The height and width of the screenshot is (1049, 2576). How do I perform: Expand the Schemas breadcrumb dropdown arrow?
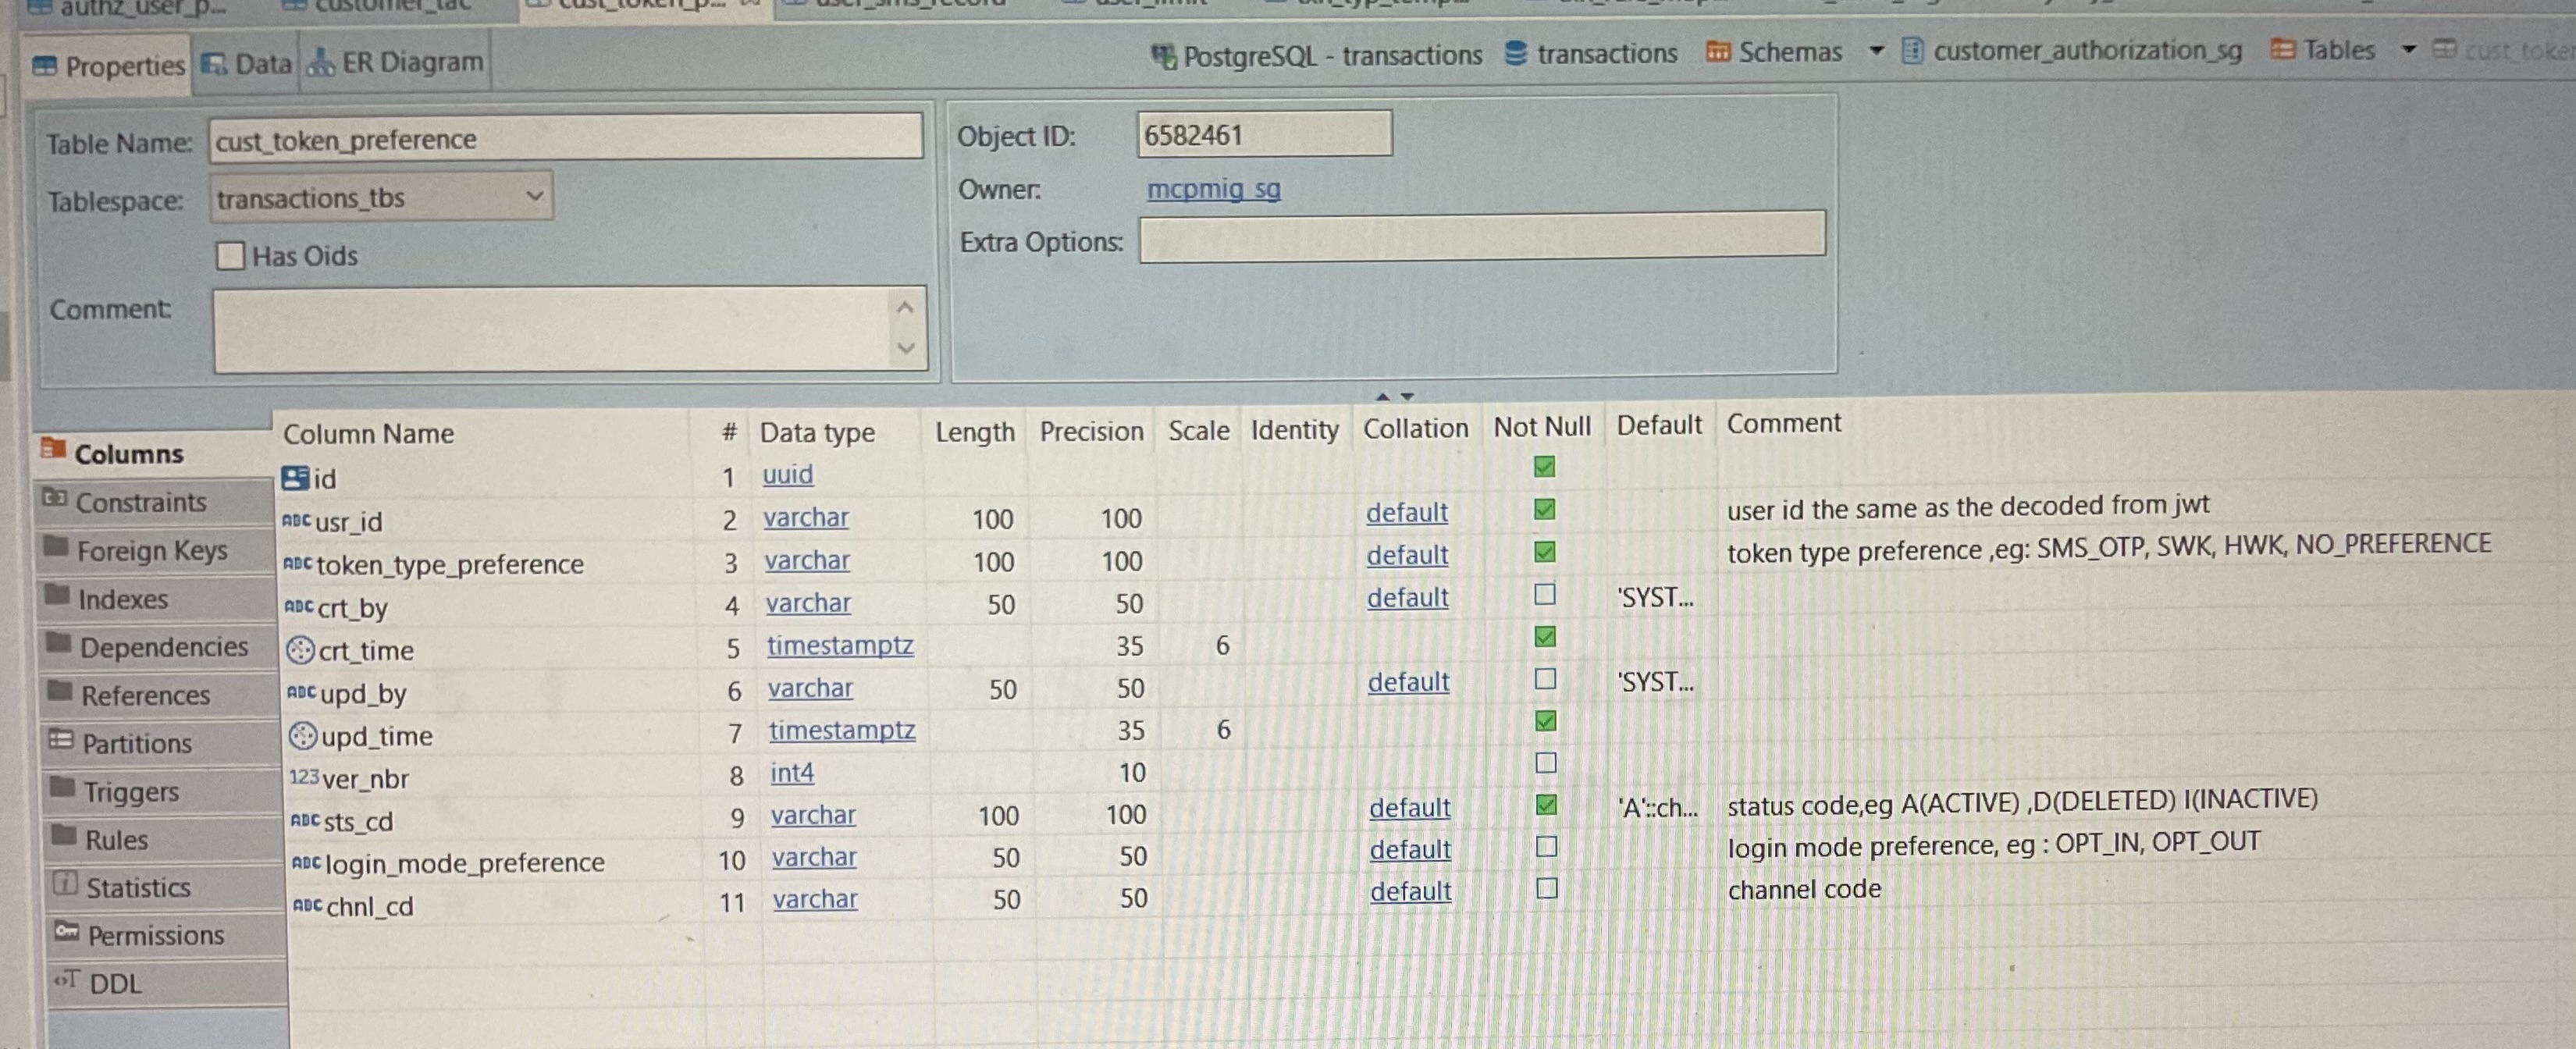point(1876,50)
